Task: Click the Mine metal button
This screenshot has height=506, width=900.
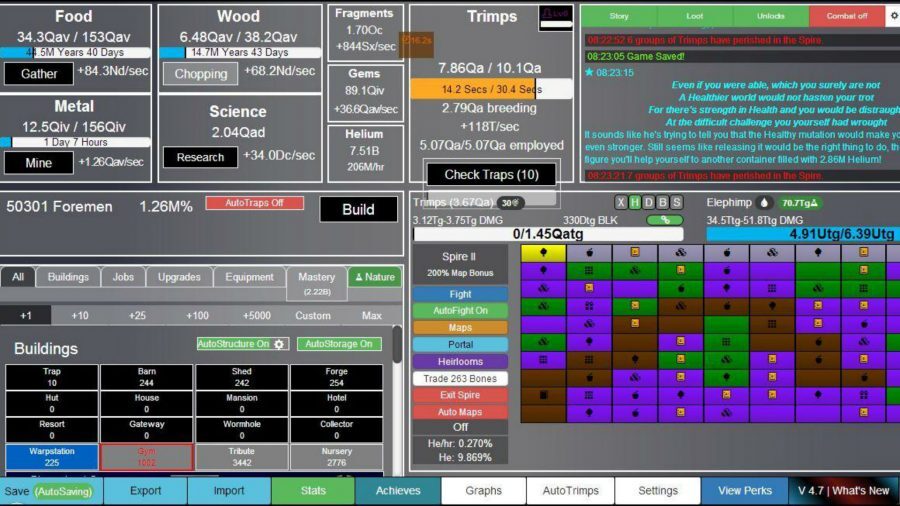Action: point(39,163)
